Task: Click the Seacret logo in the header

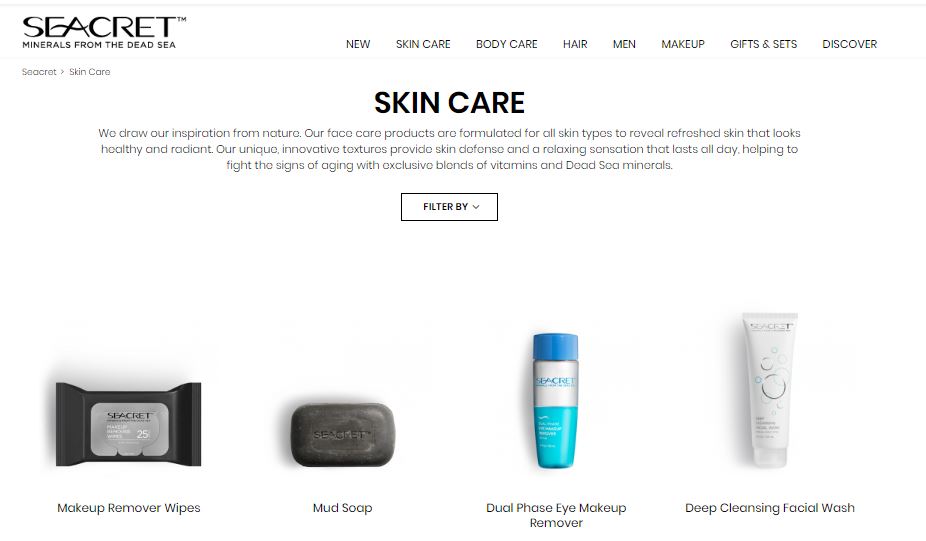Action: point(104,32)
